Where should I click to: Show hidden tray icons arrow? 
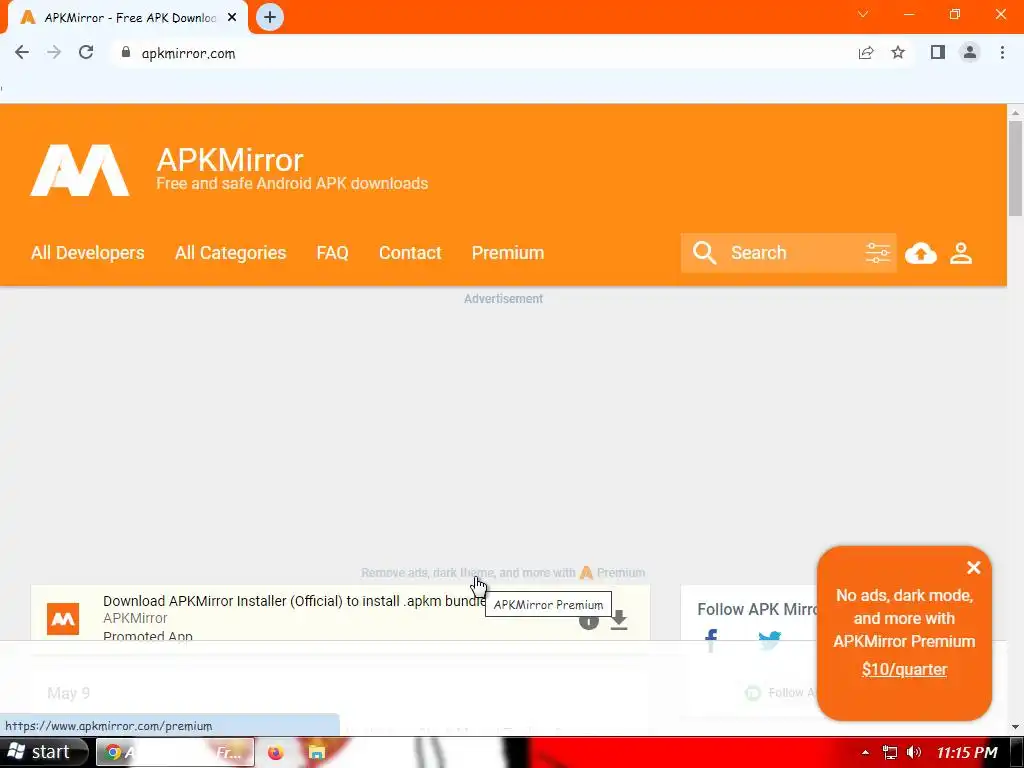pos(865,752)
